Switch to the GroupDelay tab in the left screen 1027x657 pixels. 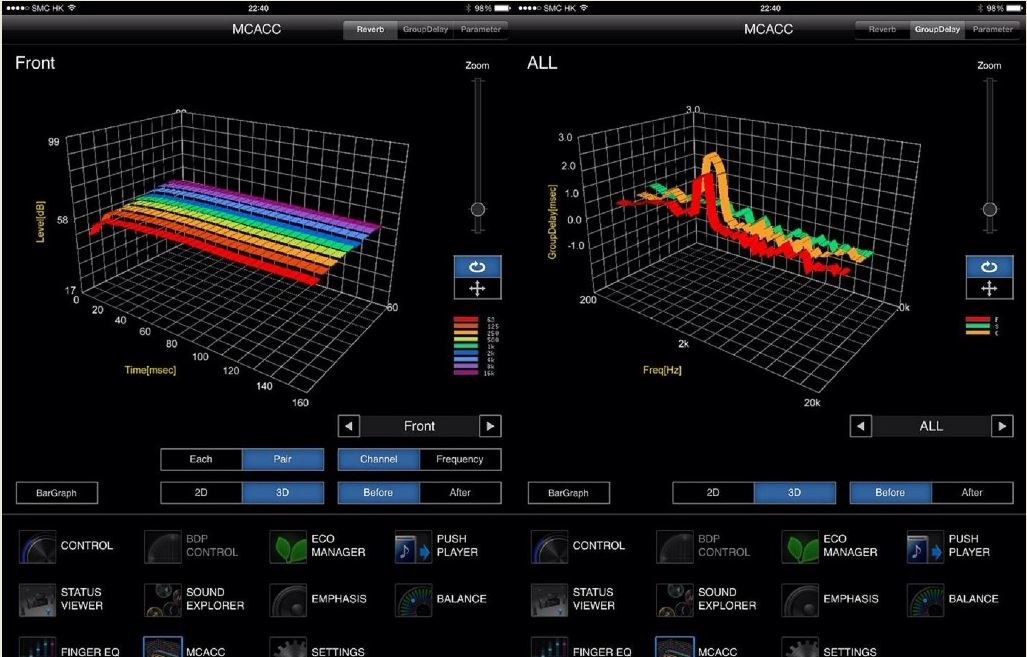425,30
